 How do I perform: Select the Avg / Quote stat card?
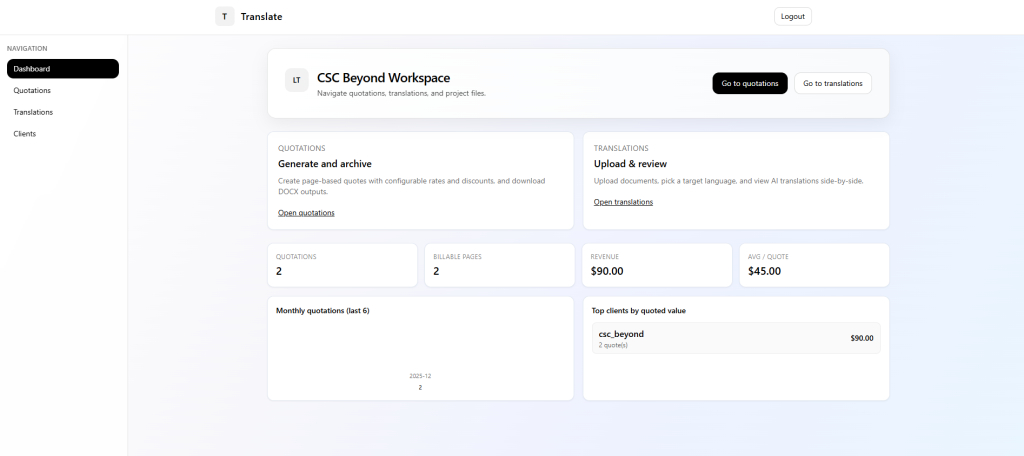tap(814, 265)
